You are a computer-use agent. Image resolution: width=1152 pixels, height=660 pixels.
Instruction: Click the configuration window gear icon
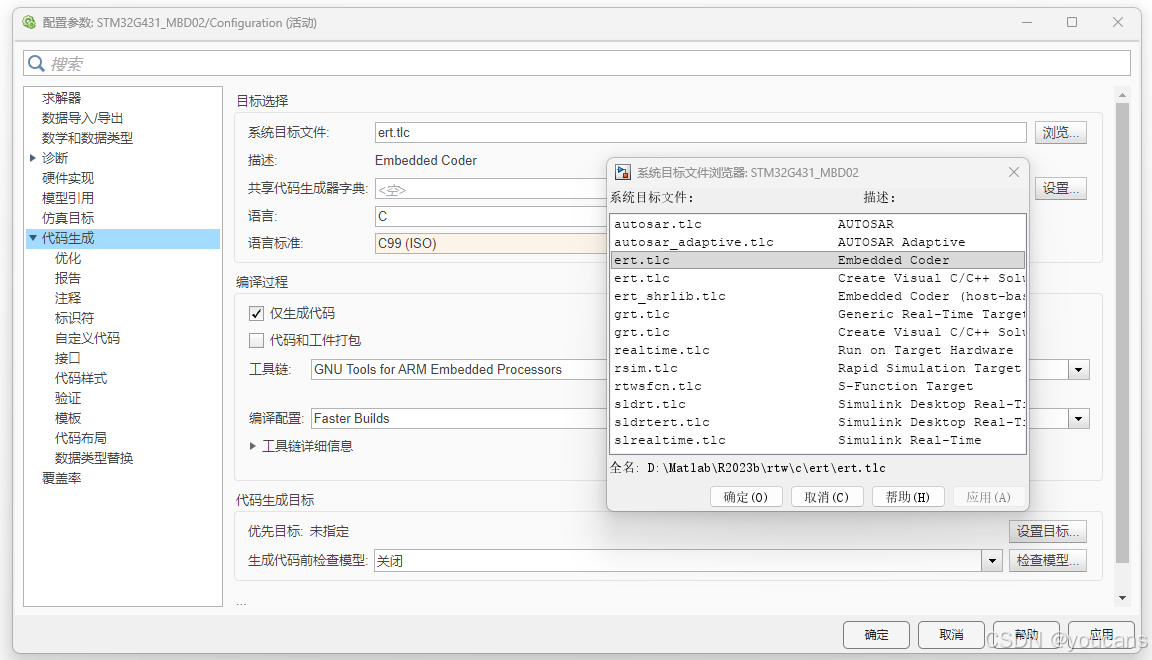[x=29, y=22]
